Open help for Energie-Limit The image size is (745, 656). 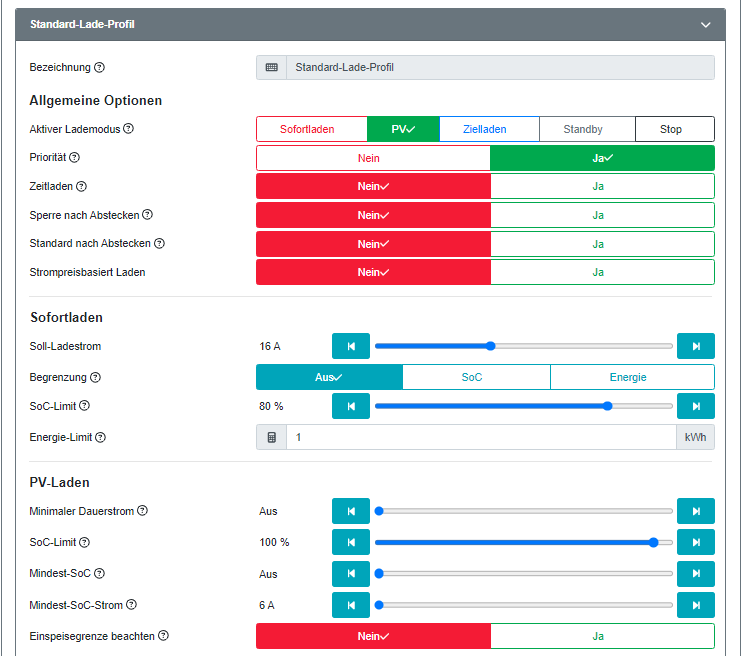click(100, 437)
